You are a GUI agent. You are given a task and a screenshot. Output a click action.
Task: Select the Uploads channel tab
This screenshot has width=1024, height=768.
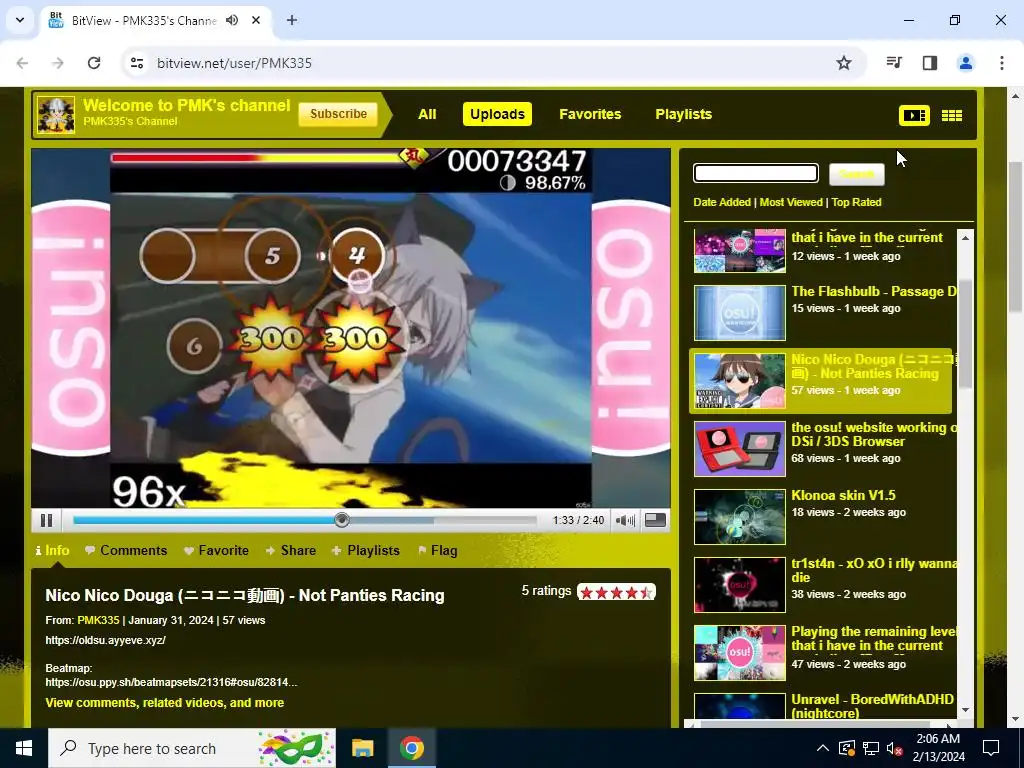(498, 114)
